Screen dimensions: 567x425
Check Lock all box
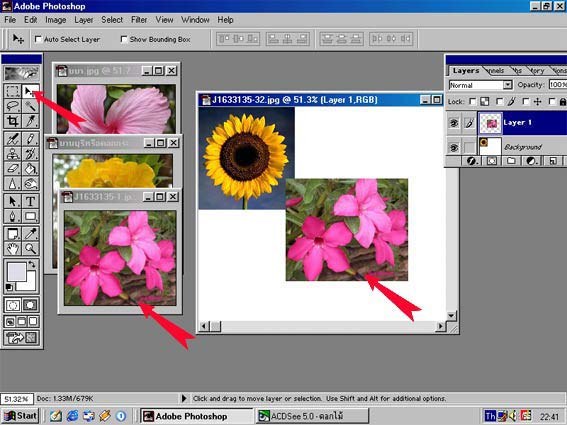click(x=552, y=102)
